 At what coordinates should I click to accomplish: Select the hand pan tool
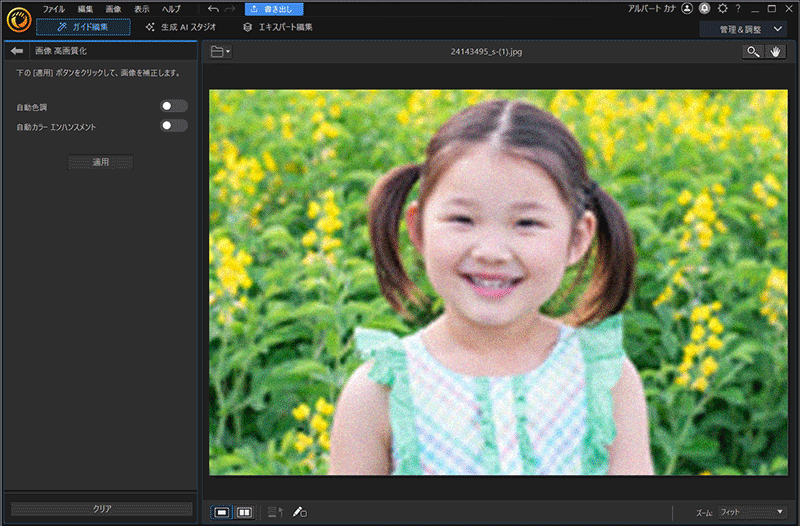(775, 51)
